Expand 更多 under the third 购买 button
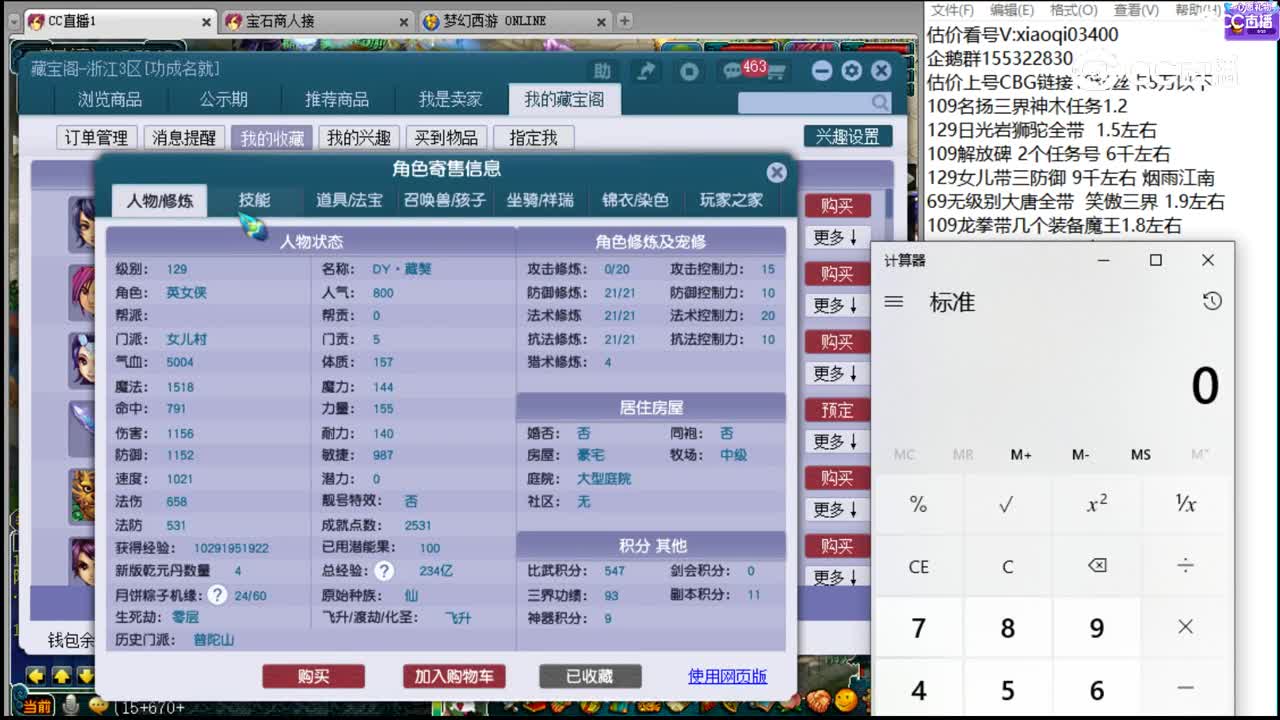1280x720 pixels. click(836, 373)
